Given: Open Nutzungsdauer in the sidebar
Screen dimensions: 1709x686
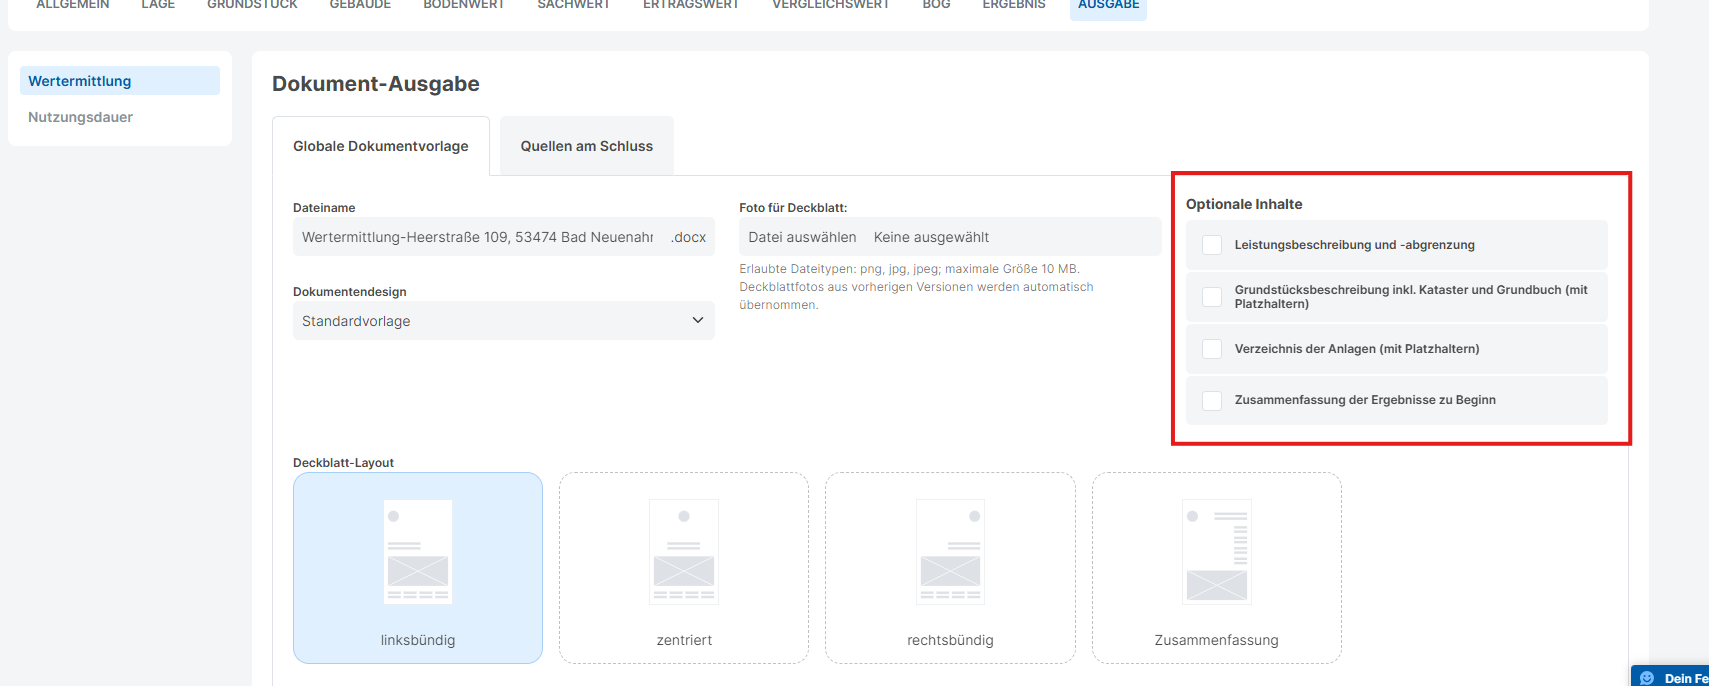Looking at the screenshot, I should (80, 117).
